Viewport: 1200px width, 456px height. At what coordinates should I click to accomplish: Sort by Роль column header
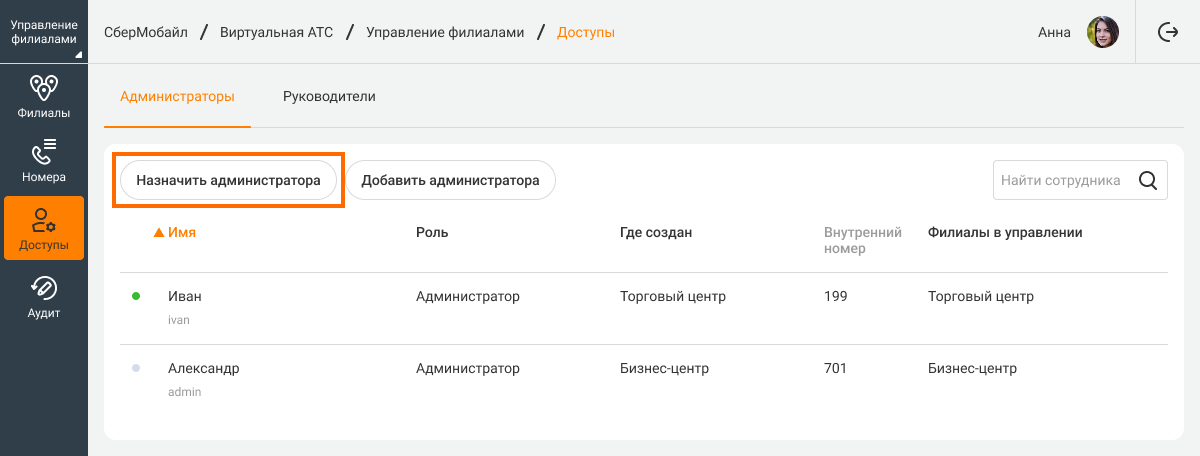(432, 233)
